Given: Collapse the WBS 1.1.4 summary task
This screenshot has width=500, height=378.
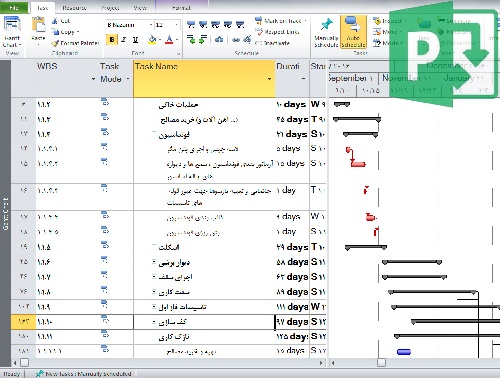Looking at the screenshot, I should (x=154, y=132).
